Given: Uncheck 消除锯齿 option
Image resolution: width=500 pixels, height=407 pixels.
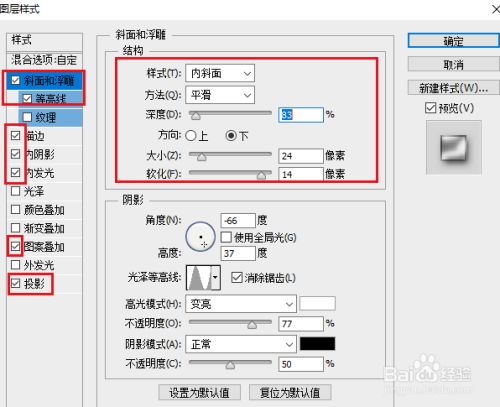Looking at the screenshot, I should (236, 278).
